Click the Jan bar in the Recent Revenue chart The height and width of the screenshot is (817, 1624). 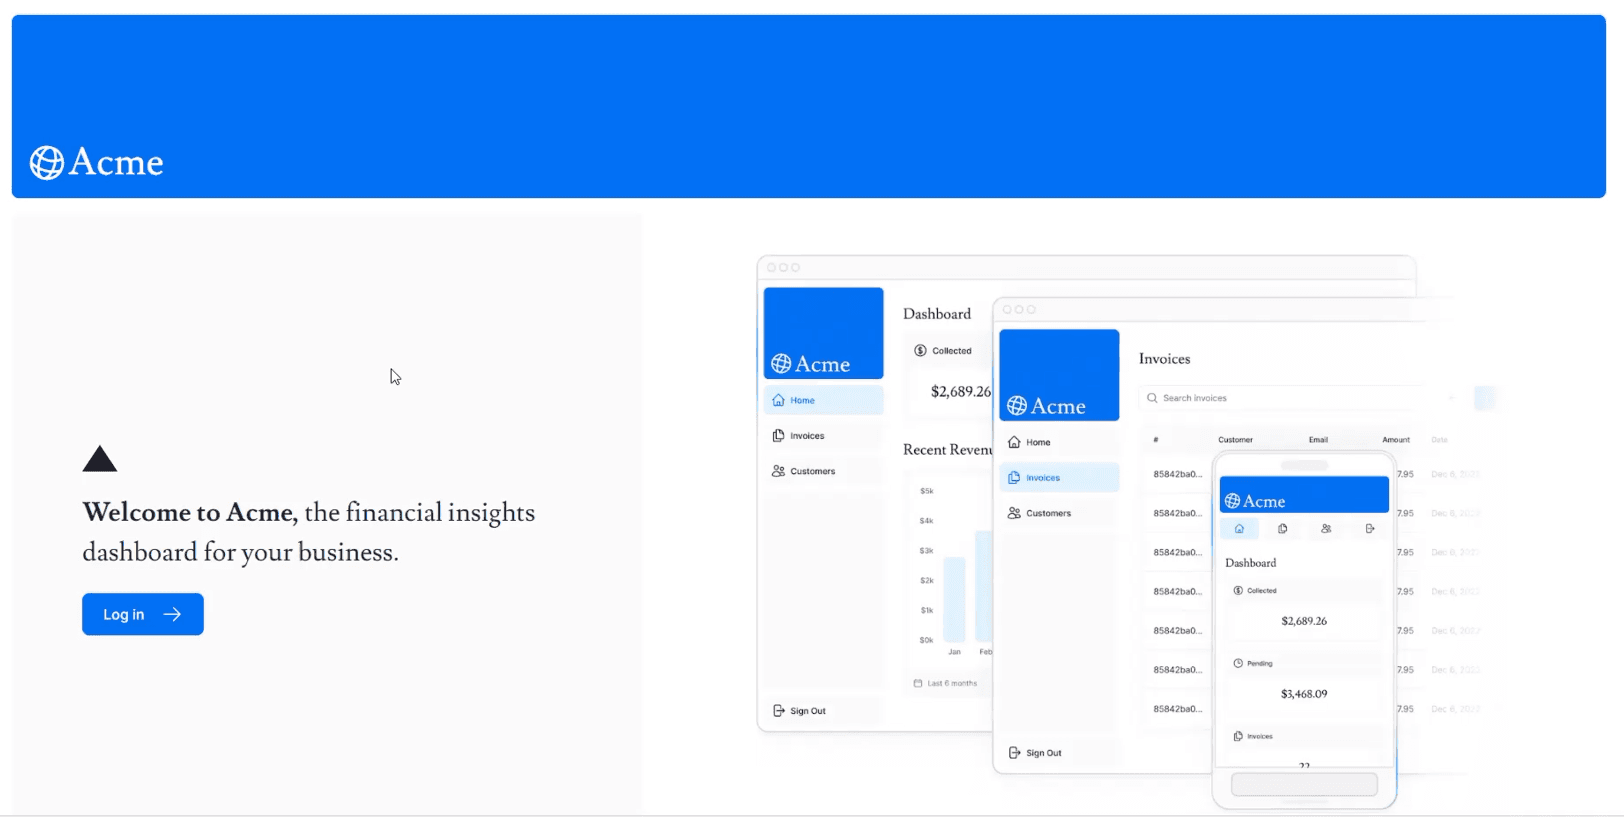pos(954,600)
